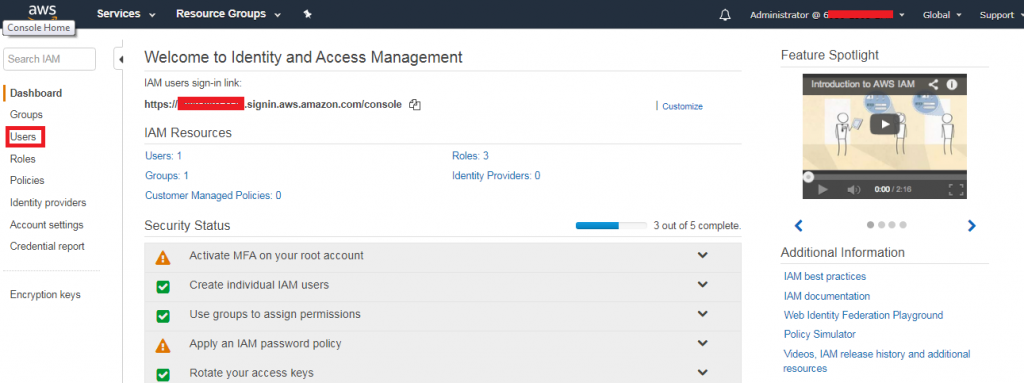Open the Global region dropdown
The width and height of the screenshot is (1024, 383).
click(x=942, y=15)
